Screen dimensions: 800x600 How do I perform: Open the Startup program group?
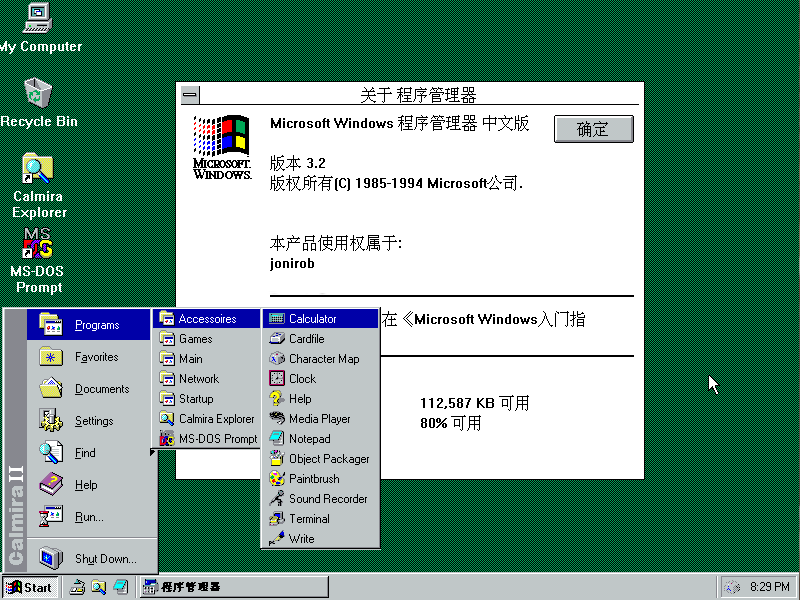click(207, 398)
